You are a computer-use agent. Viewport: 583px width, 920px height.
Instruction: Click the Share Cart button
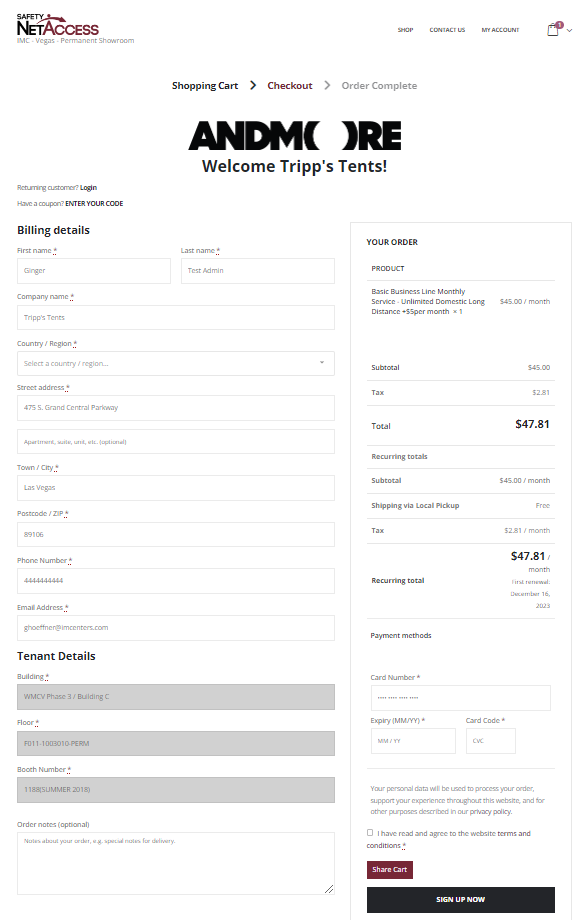click(389, 870)
